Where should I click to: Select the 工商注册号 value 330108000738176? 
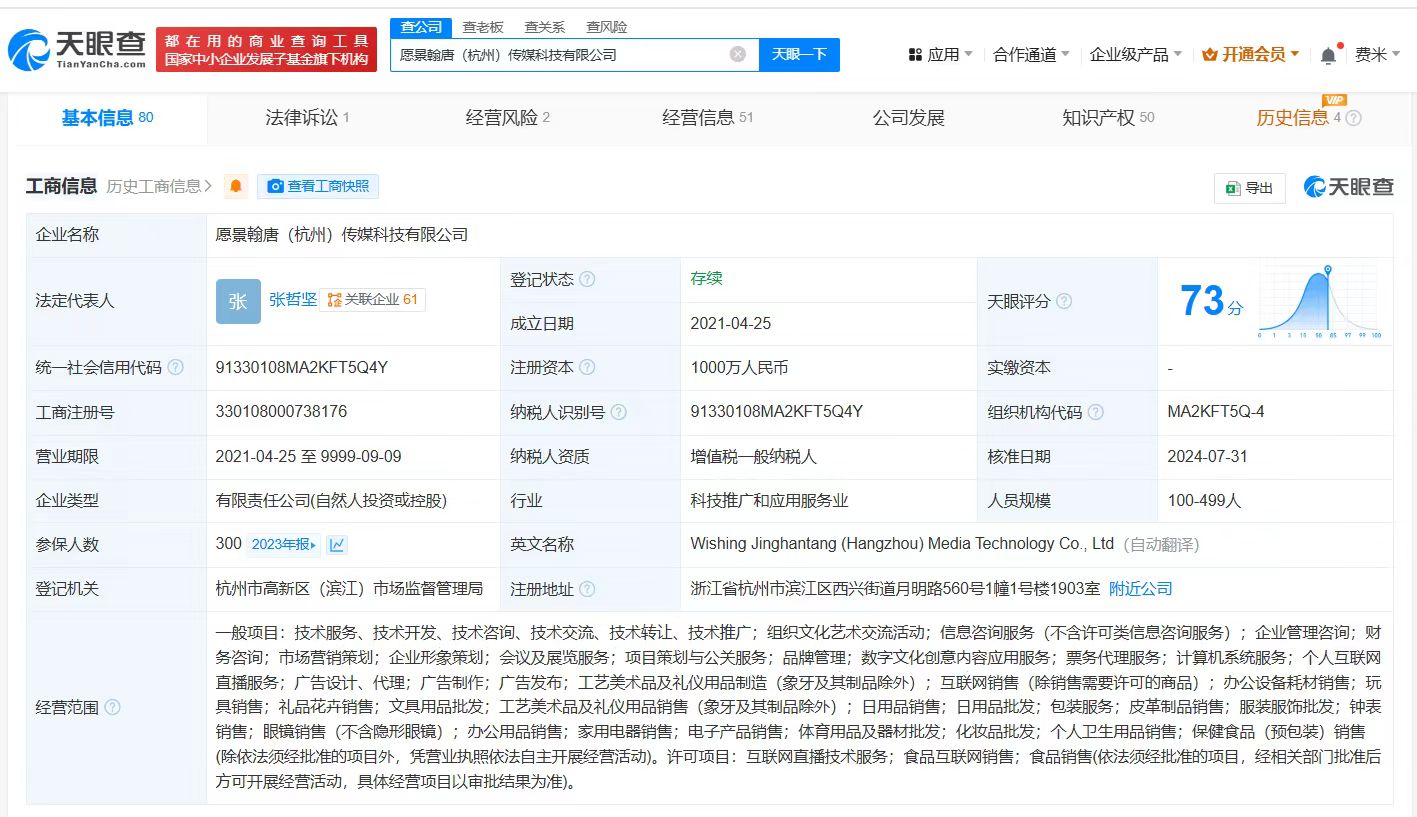(x=282, y=412)
